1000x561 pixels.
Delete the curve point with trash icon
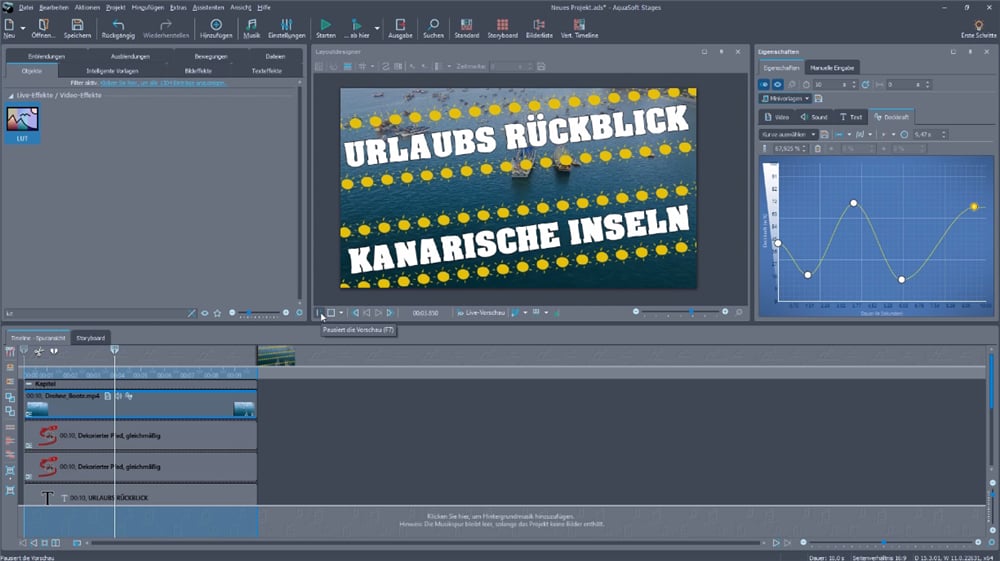[x=817, y=149]
